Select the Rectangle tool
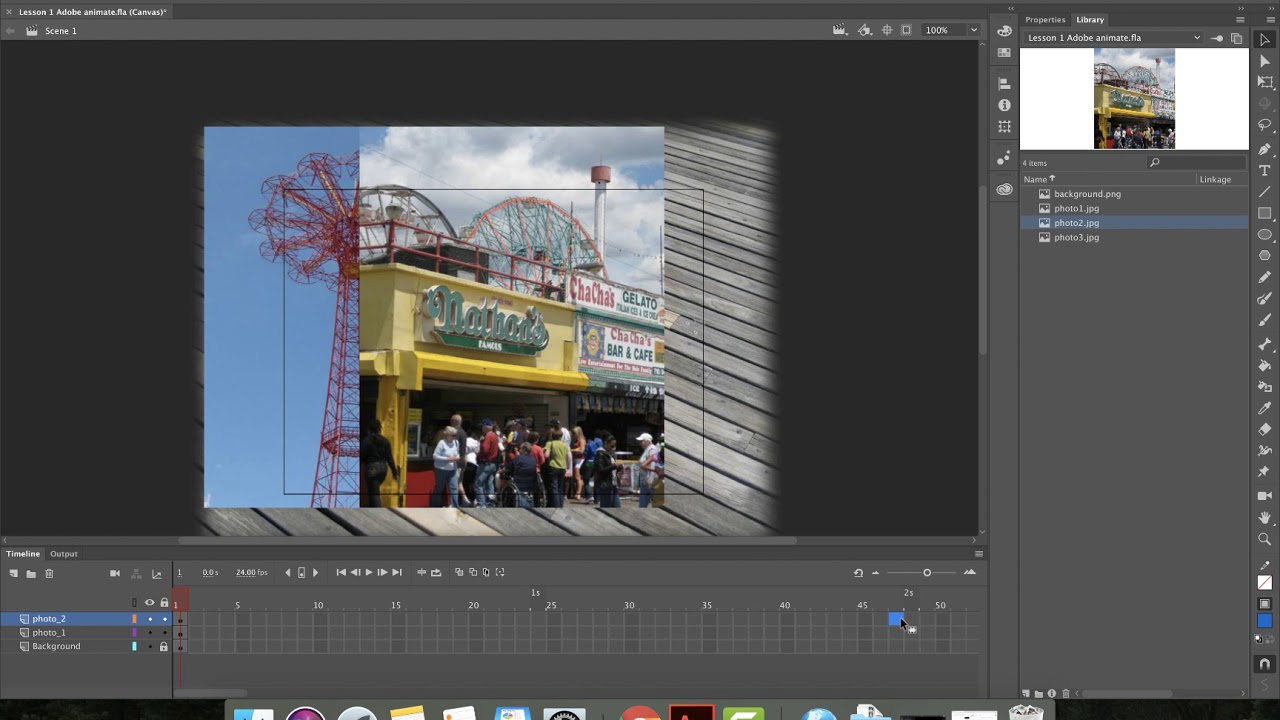 (1265, 213)
